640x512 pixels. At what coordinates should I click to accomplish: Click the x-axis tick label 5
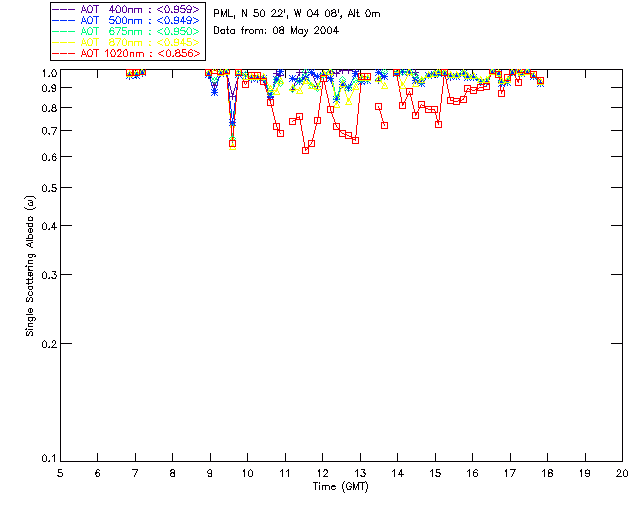(x=60, y=473)
